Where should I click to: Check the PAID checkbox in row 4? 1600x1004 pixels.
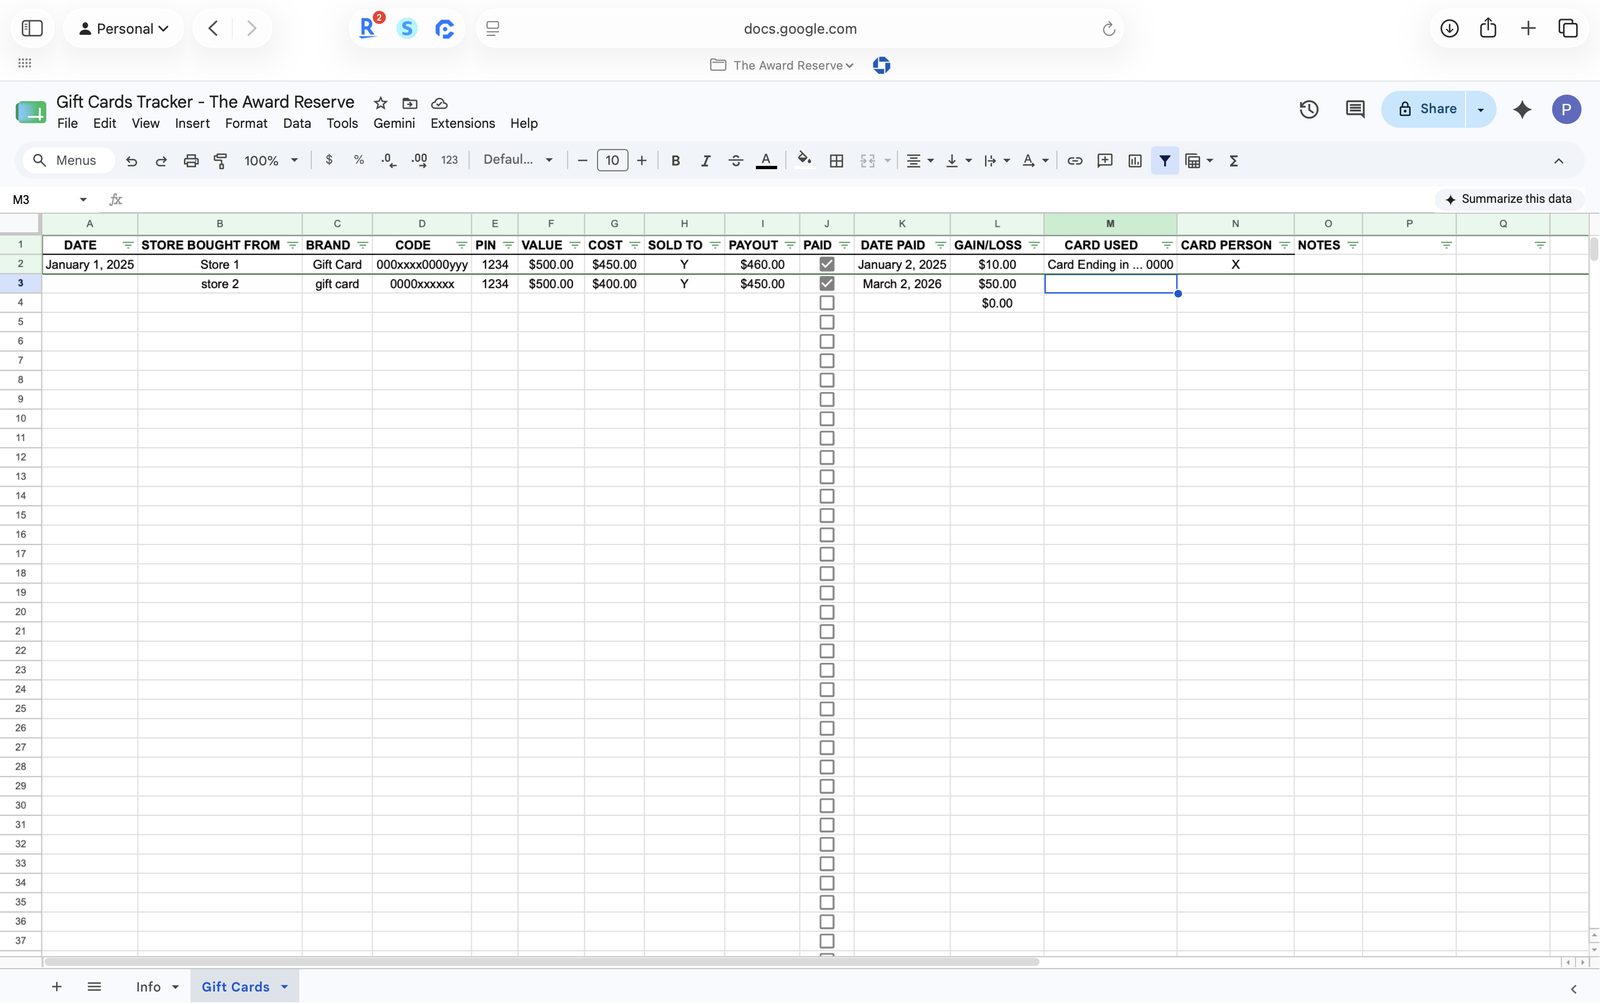827,303
